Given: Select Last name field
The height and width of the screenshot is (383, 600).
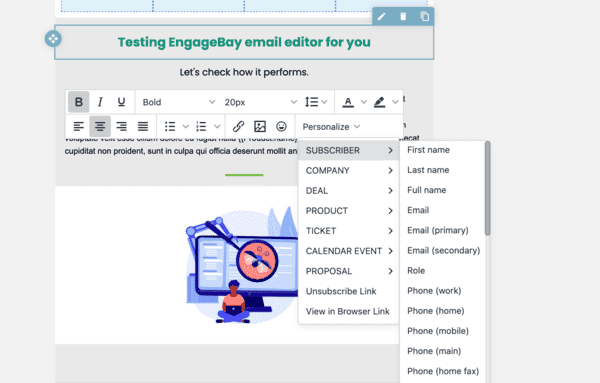Looking at the screenshot, I should (442, 170).
